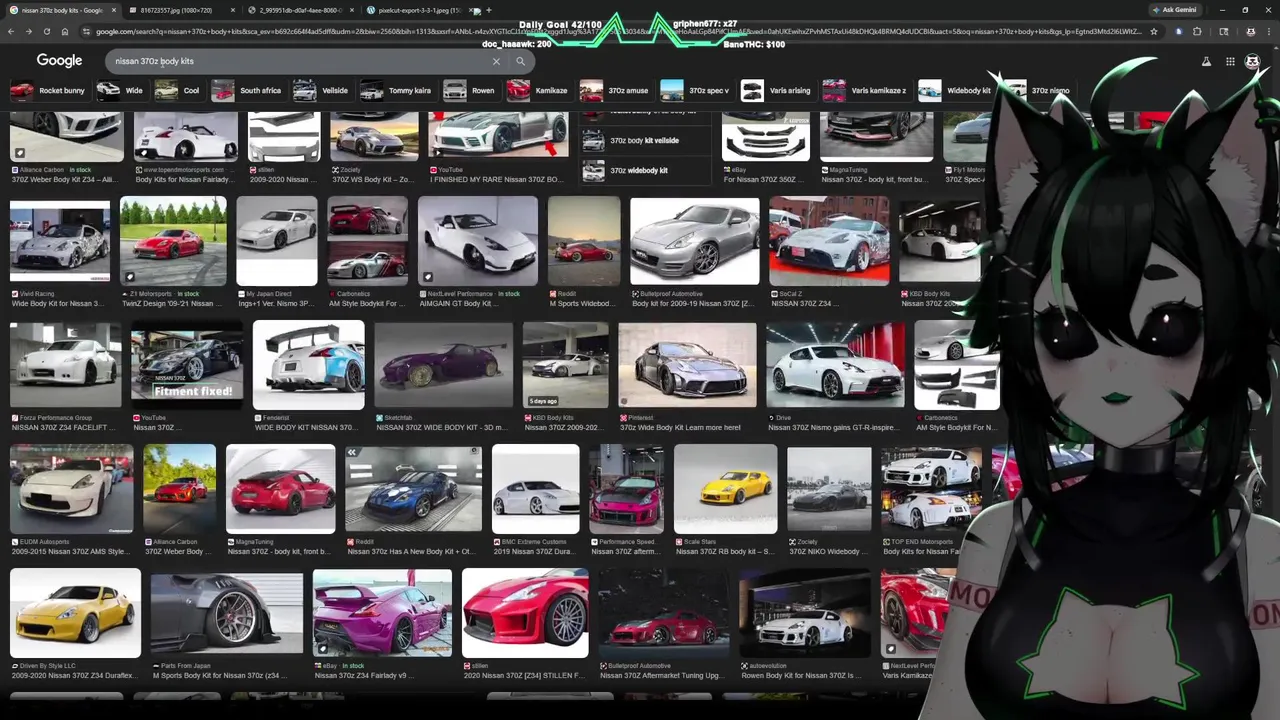Open Pinterest 370z Wide Body Kit thumbnail
Image resolution: width=1280 pixels, height=720 pixels.
click(x=688, y=366)
